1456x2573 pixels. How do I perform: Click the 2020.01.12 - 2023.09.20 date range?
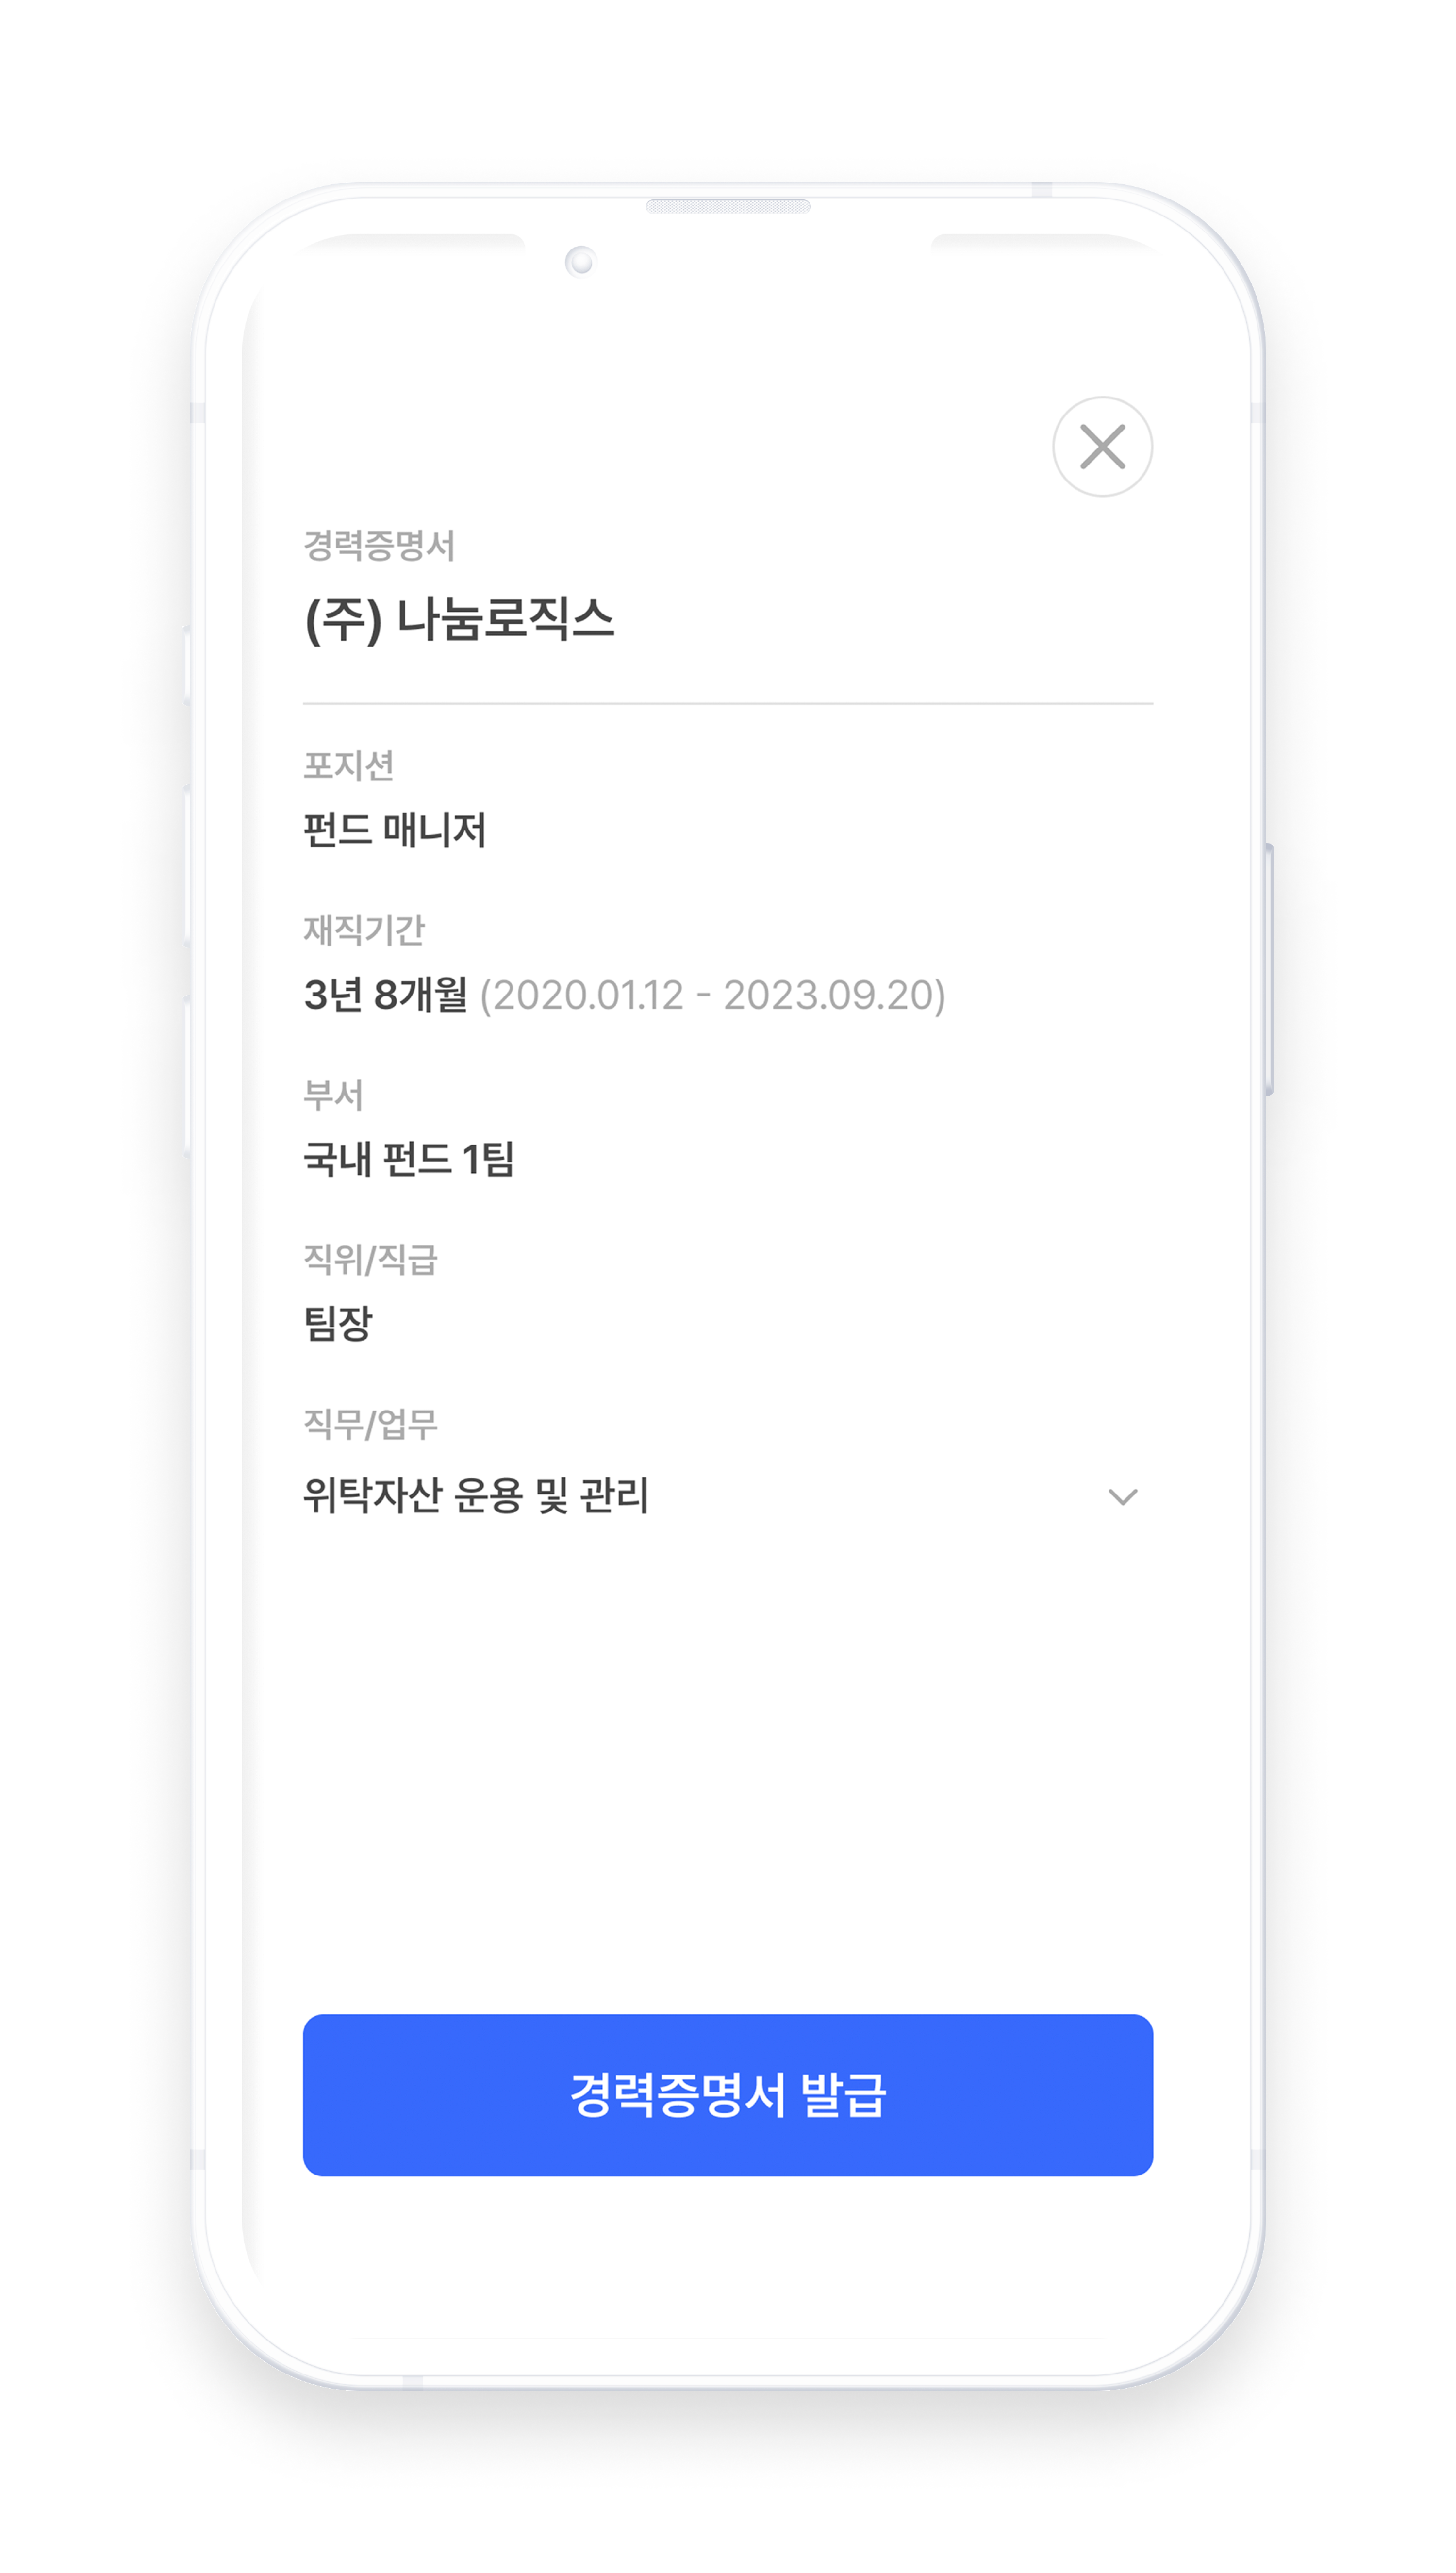coord(712,995)
